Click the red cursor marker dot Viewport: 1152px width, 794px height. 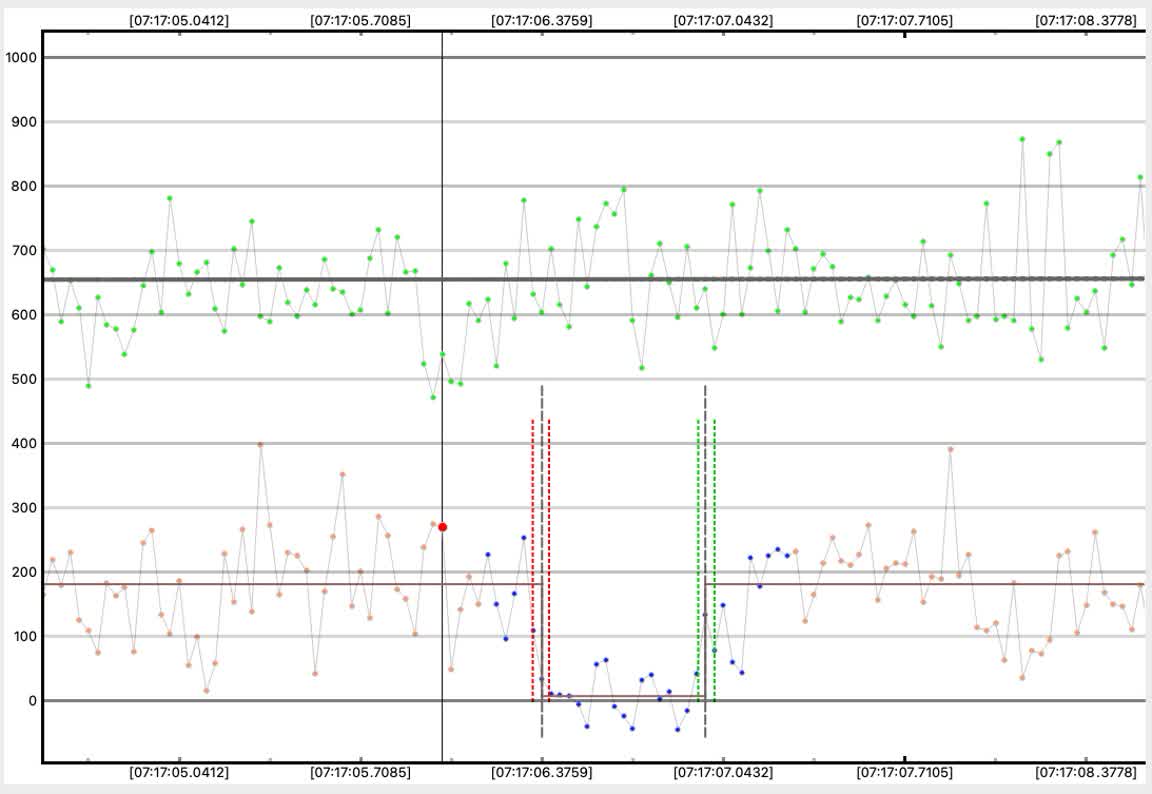point(442,527)
